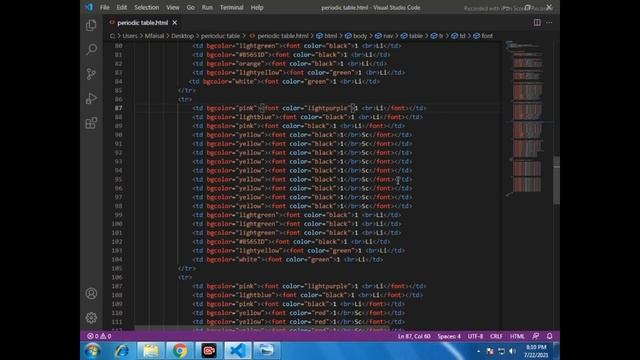The image size is (640, 360).
Task: Open the File menu
Action: (104, 7)
